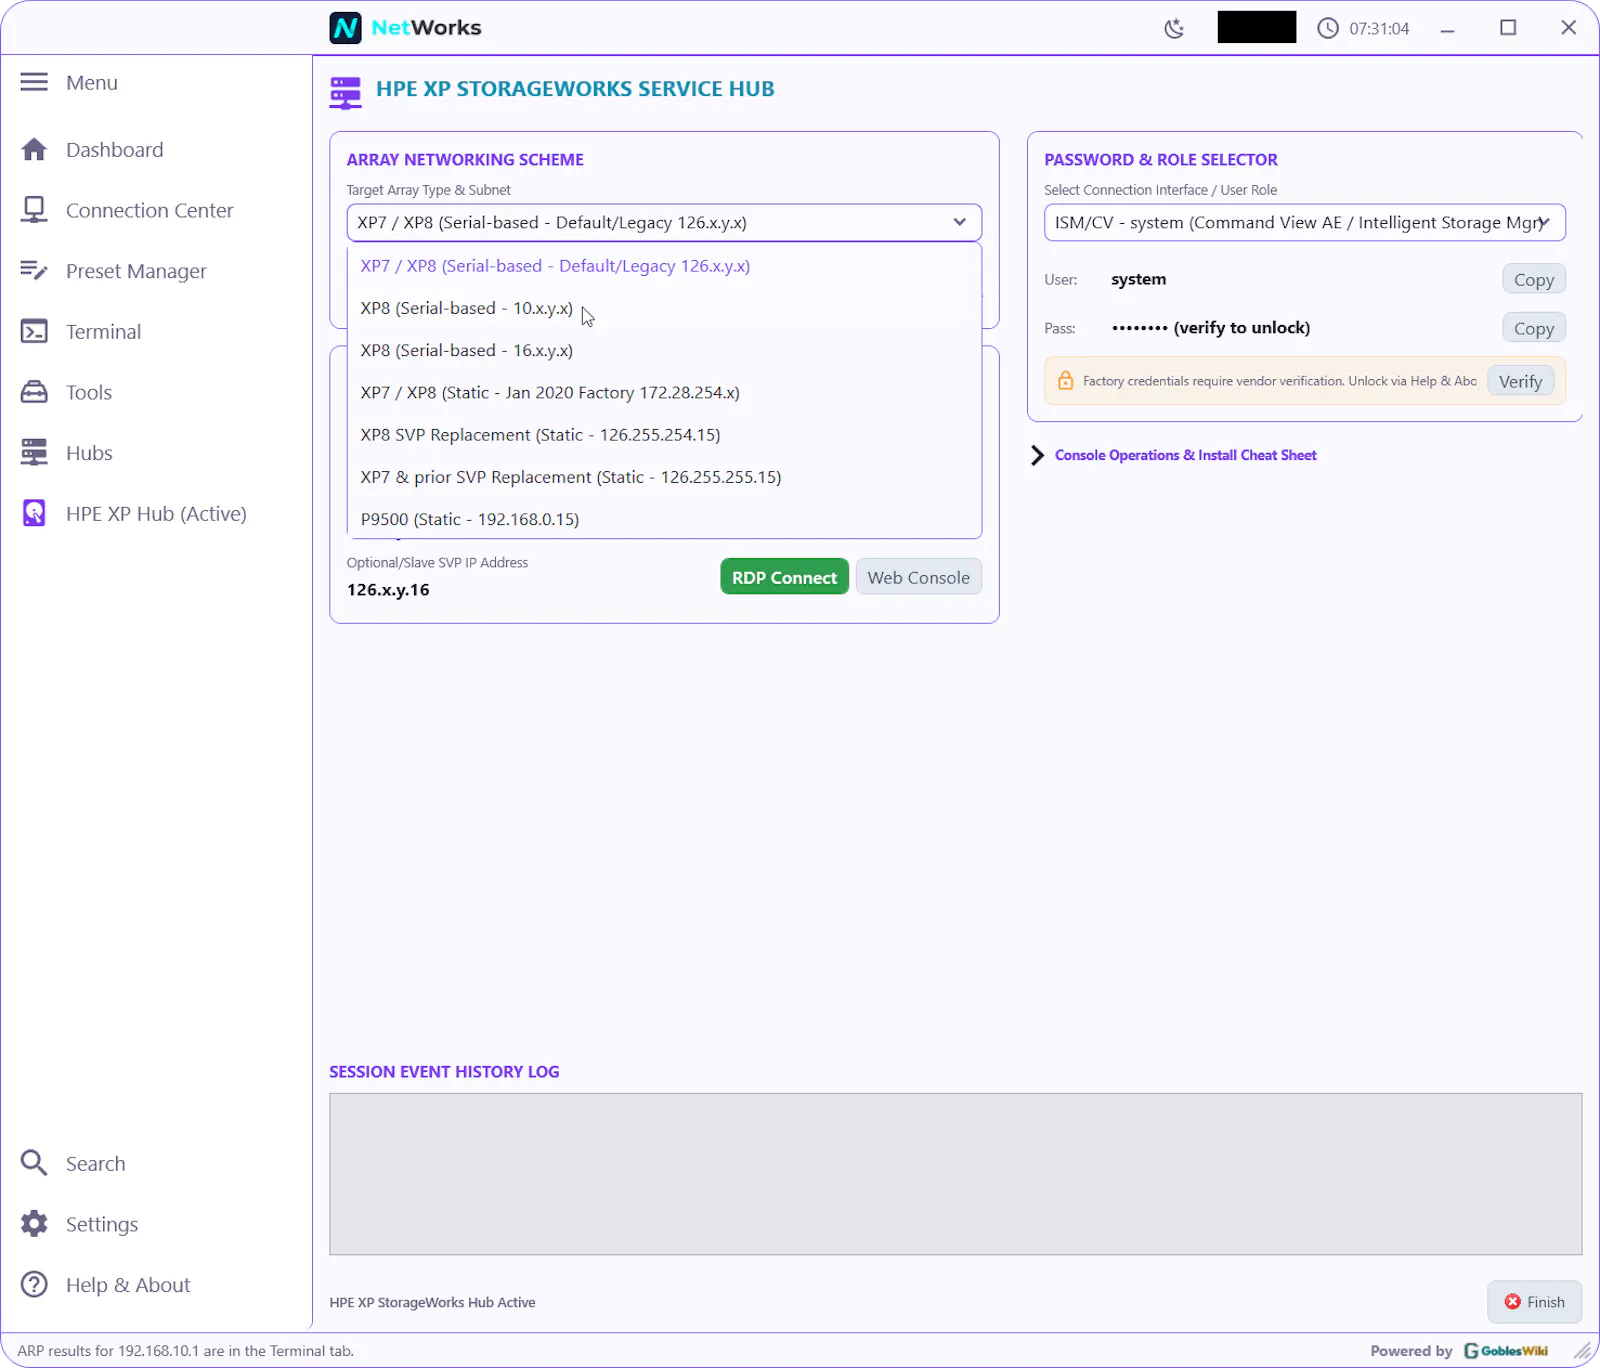Expand Console Operations & Install Cheat Sheet
Screen dimensions: 1600x1368
1174,455
